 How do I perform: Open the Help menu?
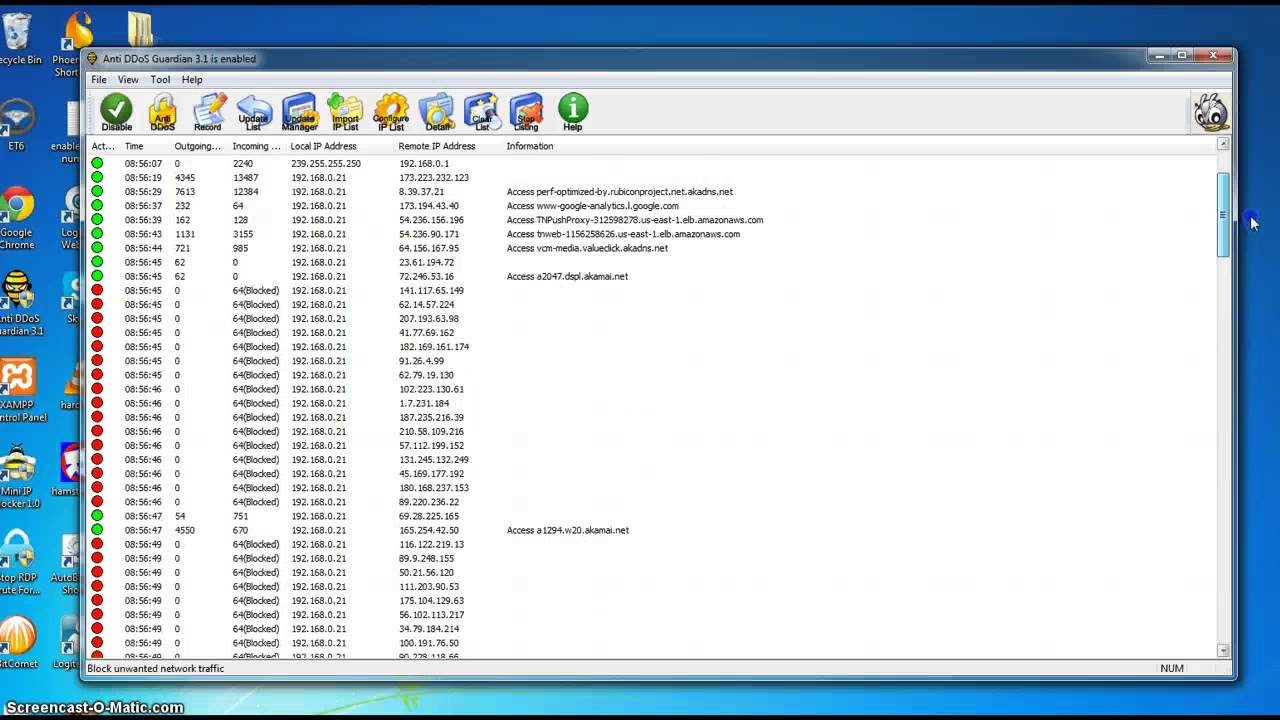[x=192, y=80]
